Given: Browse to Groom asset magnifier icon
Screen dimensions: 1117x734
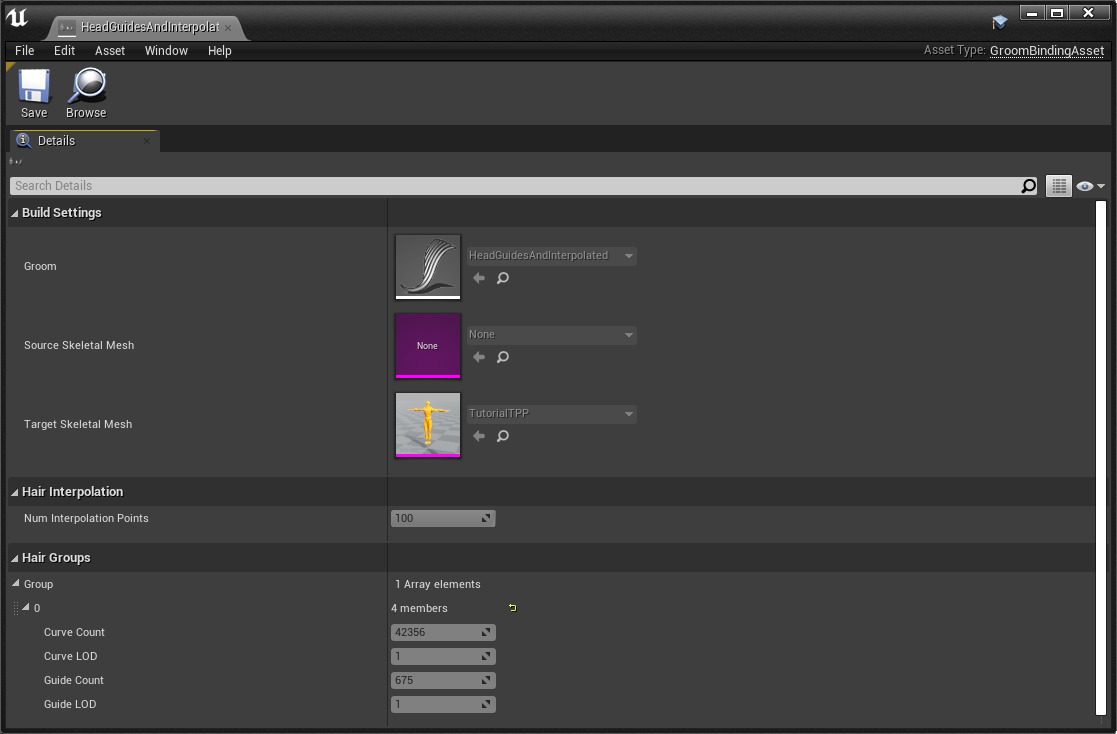Looking at the screenshot, I should 503,278.
